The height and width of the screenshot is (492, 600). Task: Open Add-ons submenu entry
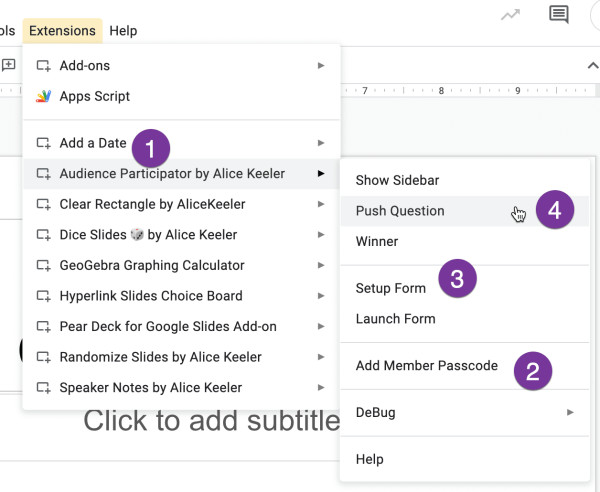click(182, 66)
